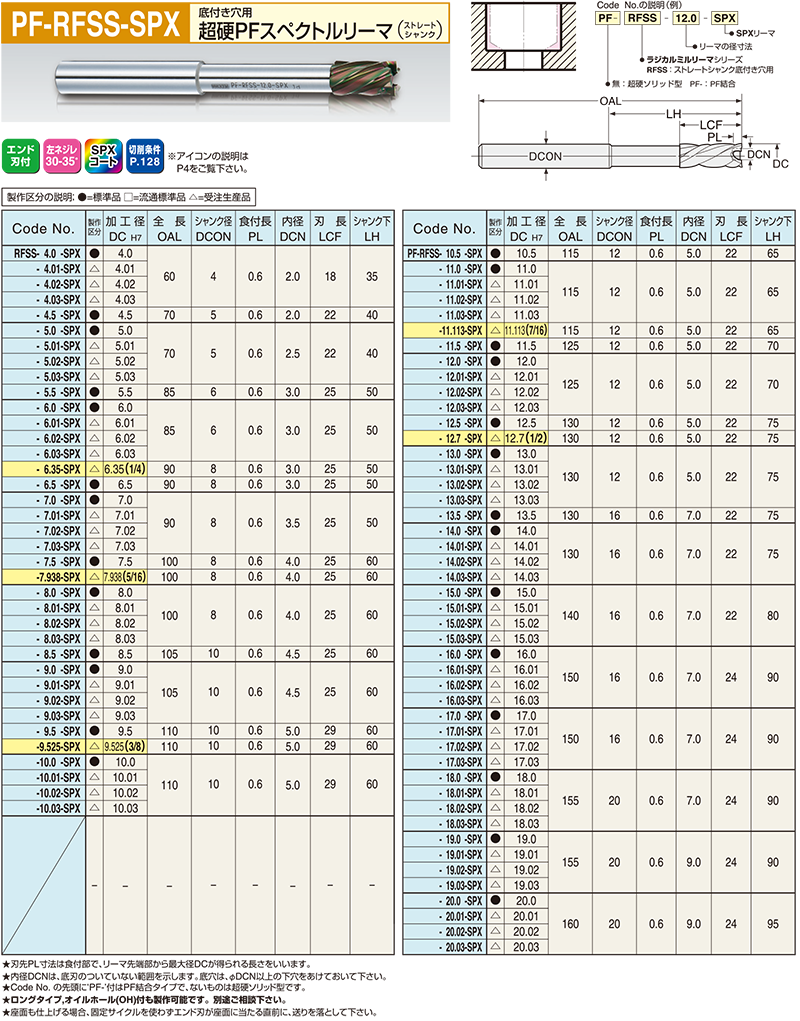
Task: Select the left table シャンク径 DCON header
Action: [213, 229]
